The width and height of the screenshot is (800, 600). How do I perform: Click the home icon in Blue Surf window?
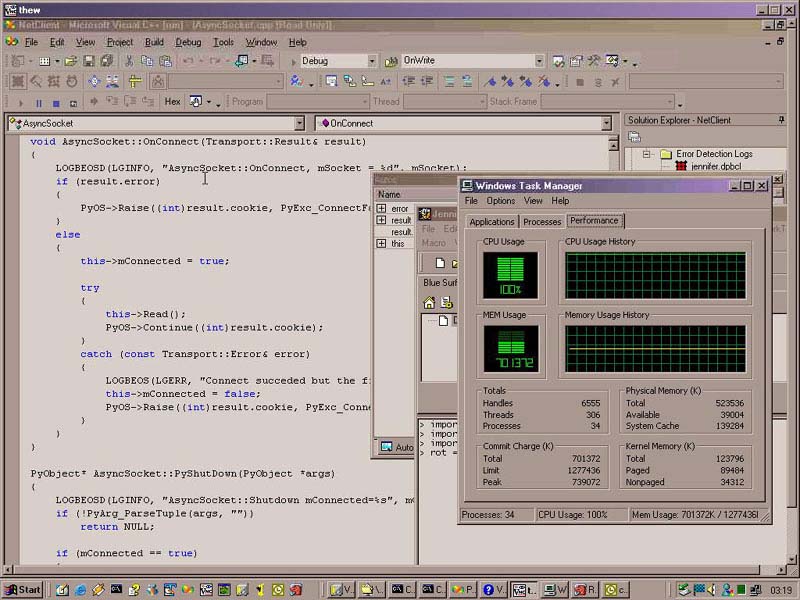[429, 303]
